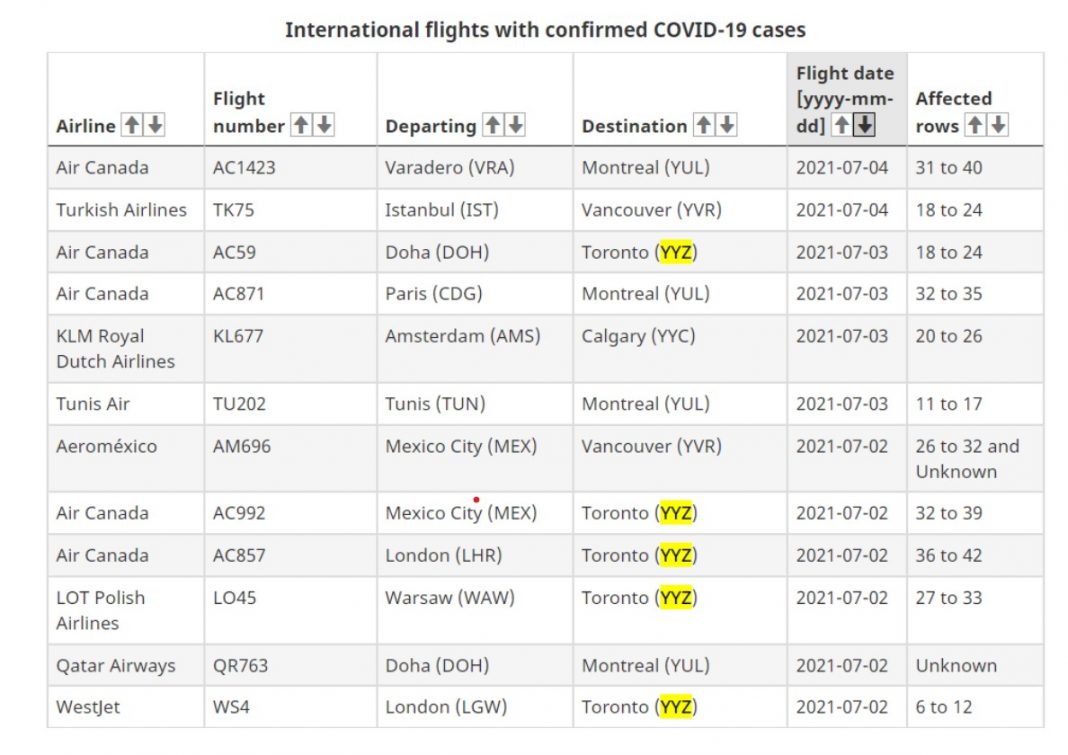Sort Affected rows column descending arrow
This screenshot has width=1068, height=755.
997,126
